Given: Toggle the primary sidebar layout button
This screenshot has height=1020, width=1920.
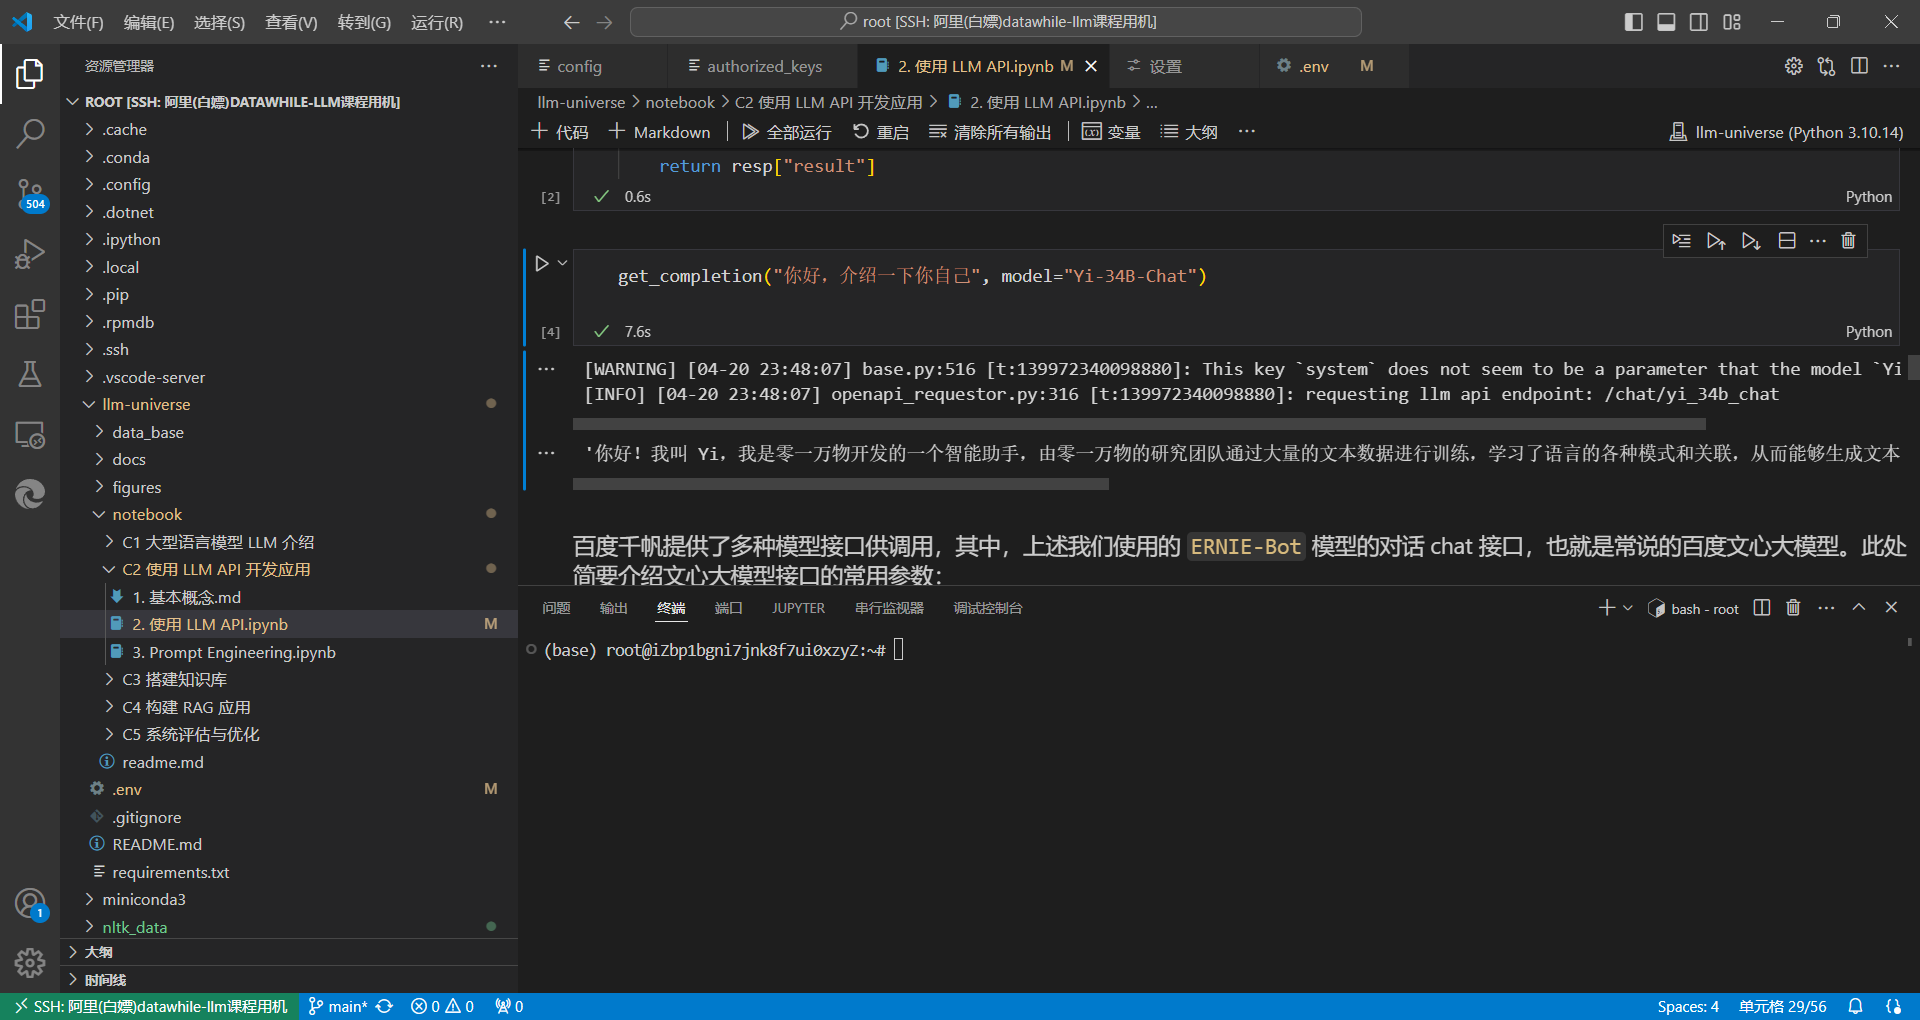Looking at the screenshot, I should (x=1634, y=22).
